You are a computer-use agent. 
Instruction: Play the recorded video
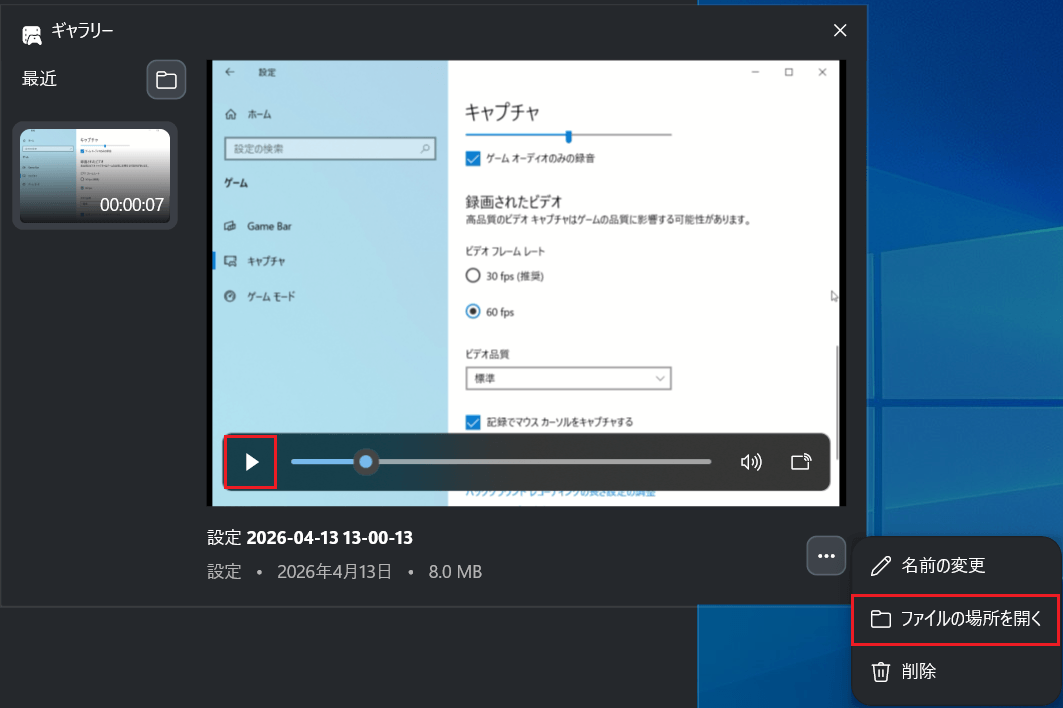coord(250,462)
